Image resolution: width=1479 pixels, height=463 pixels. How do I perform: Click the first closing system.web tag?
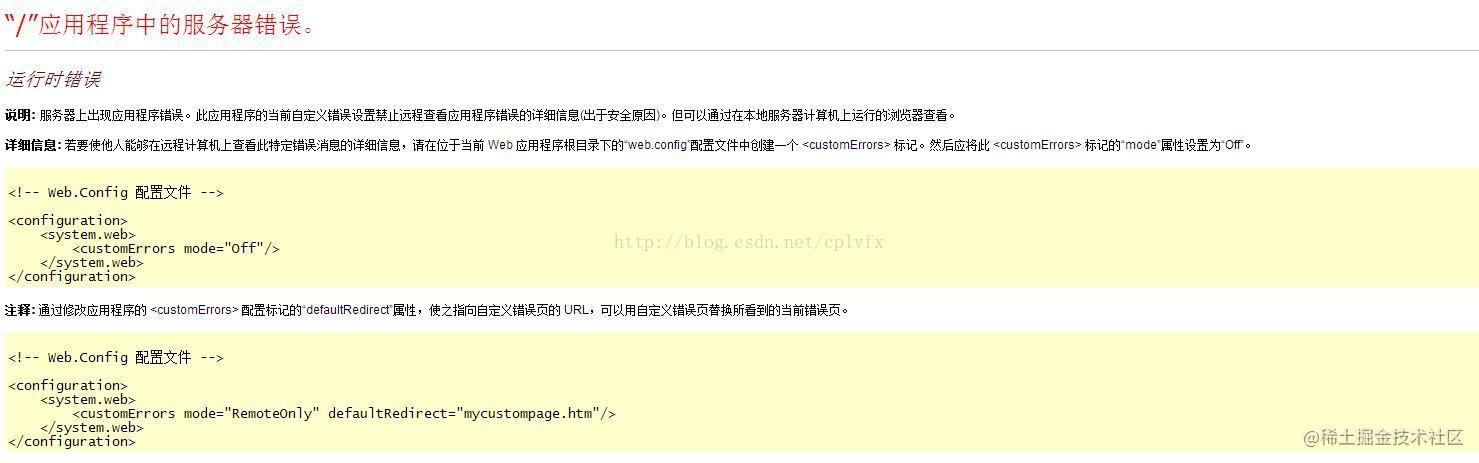[92, 263]
